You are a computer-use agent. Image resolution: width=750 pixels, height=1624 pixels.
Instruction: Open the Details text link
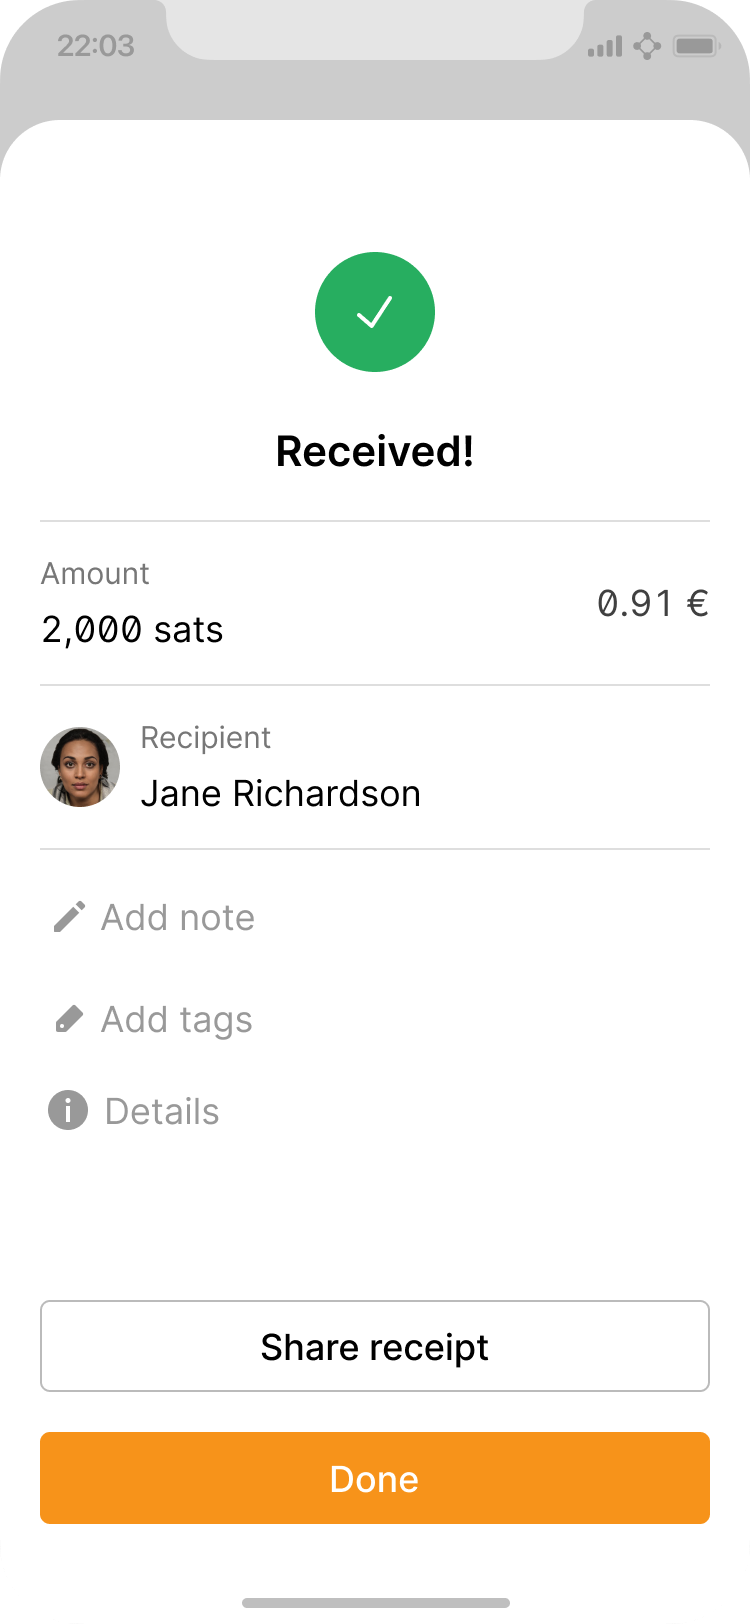click(162, 1111)
